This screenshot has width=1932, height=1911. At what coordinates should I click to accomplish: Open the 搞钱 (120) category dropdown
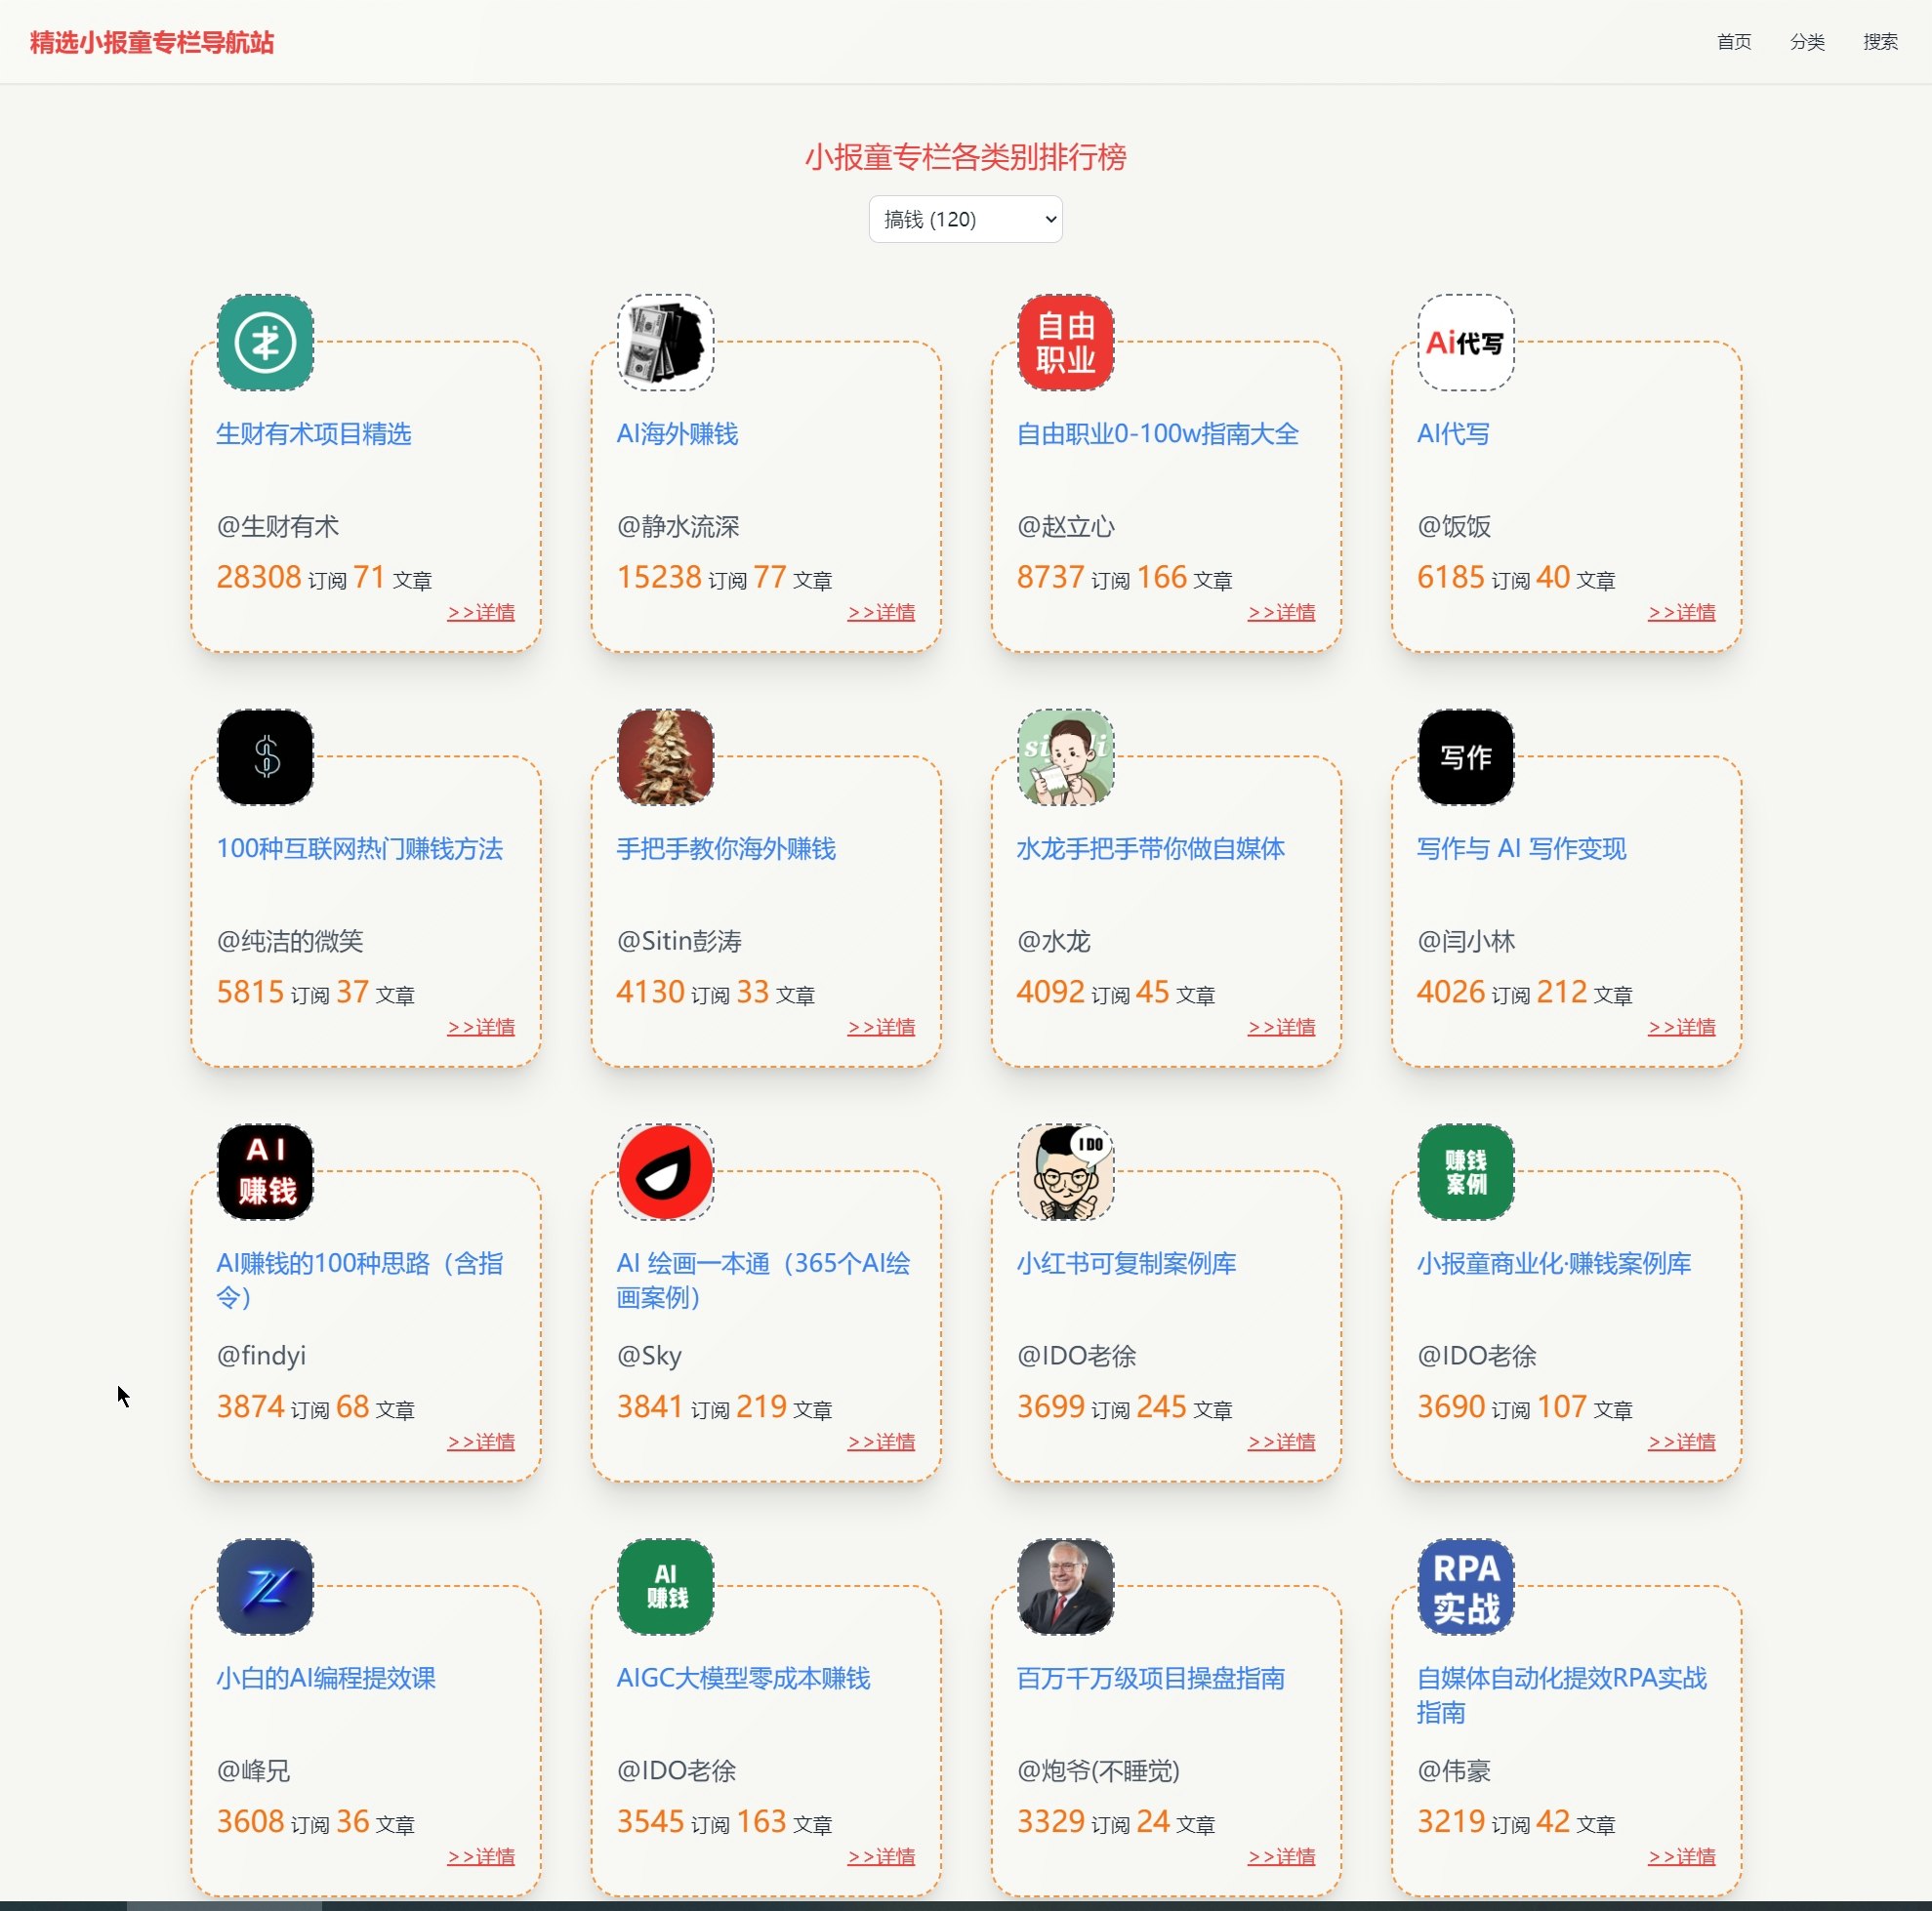965,219
